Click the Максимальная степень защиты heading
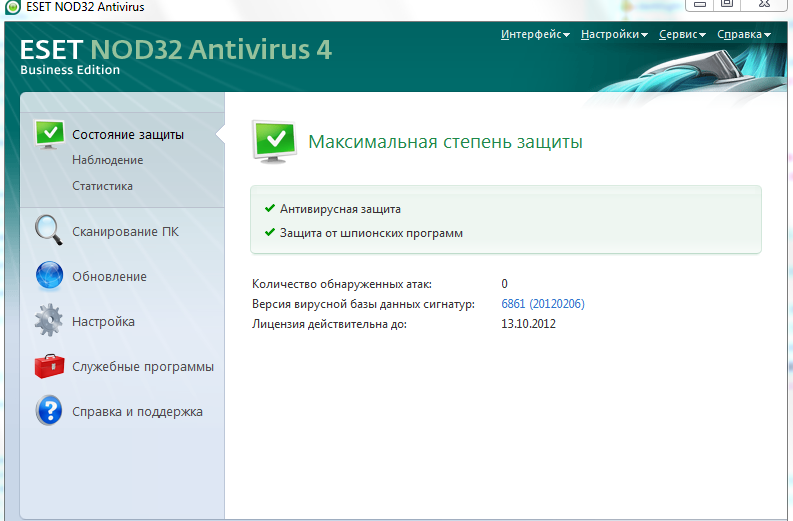The image size is (793, 521). tap(446, 142)
